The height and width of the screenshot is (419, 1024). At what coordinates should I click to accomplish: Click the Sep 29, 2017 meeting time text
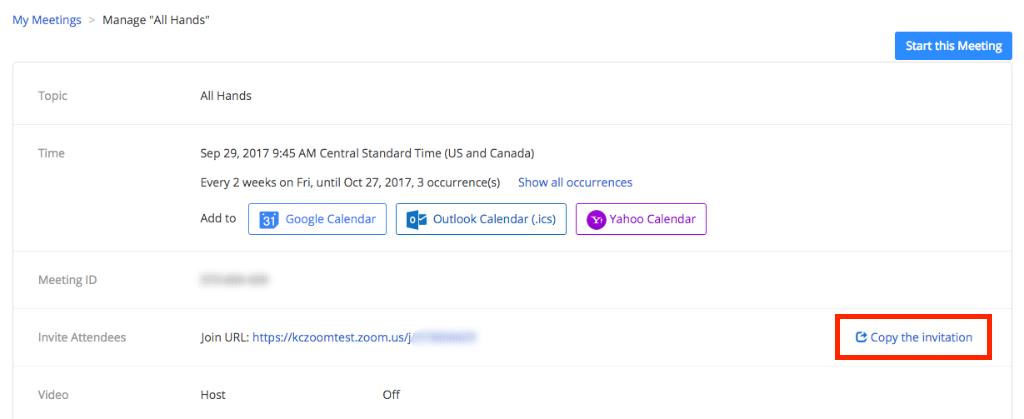pyautogui.click(x=367, y=154)
